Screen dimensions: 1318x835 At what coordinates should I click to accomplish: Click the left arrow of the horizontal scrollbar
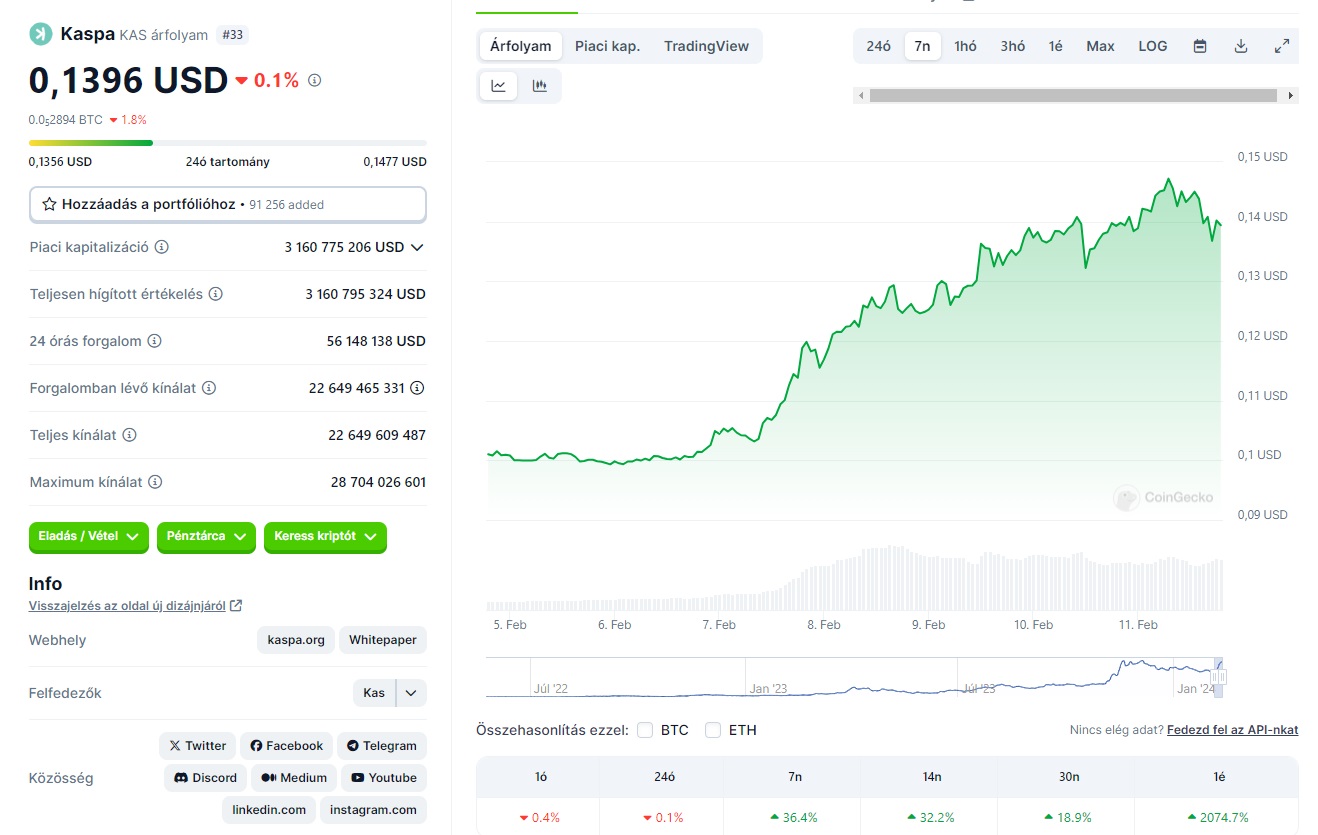[860, 96]
